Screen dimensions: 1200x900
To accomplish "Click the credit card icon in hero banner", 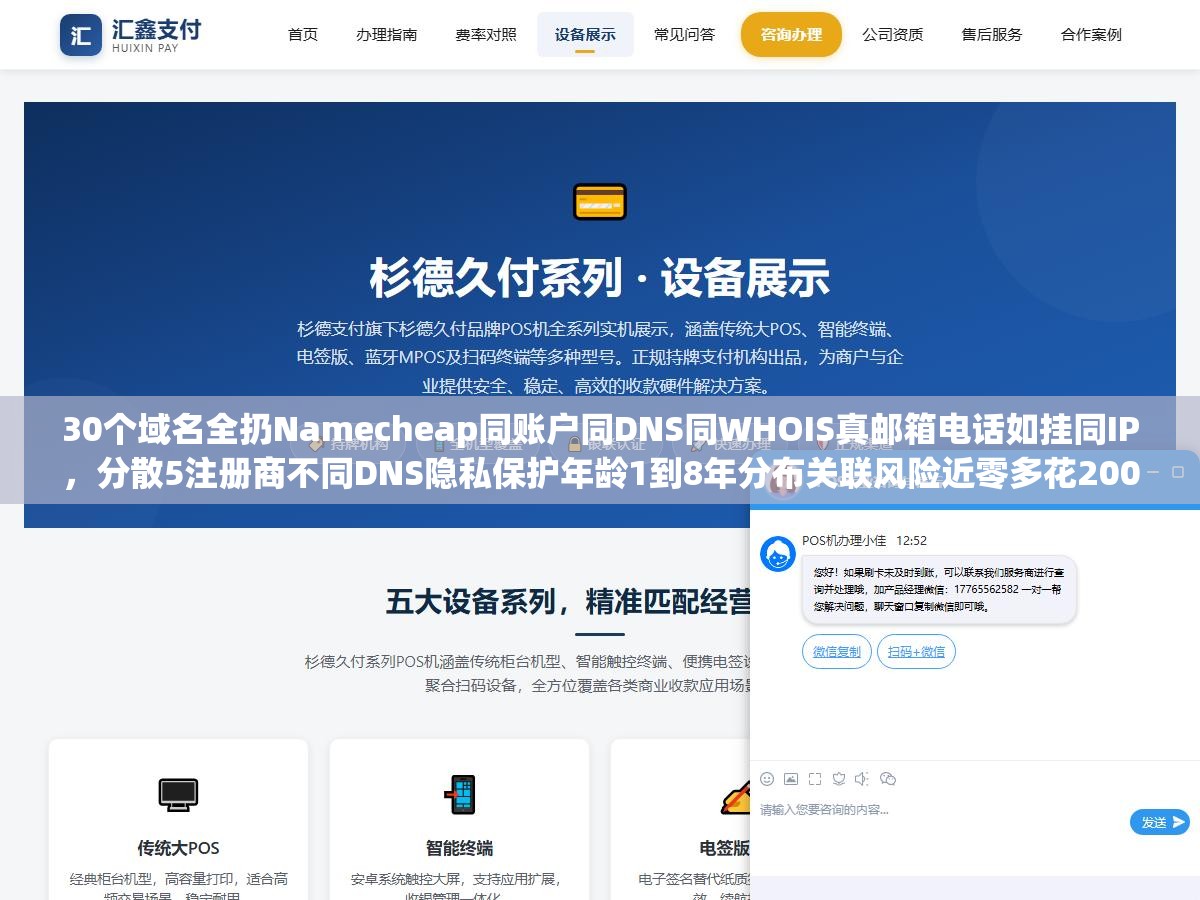I will [600, 202].
